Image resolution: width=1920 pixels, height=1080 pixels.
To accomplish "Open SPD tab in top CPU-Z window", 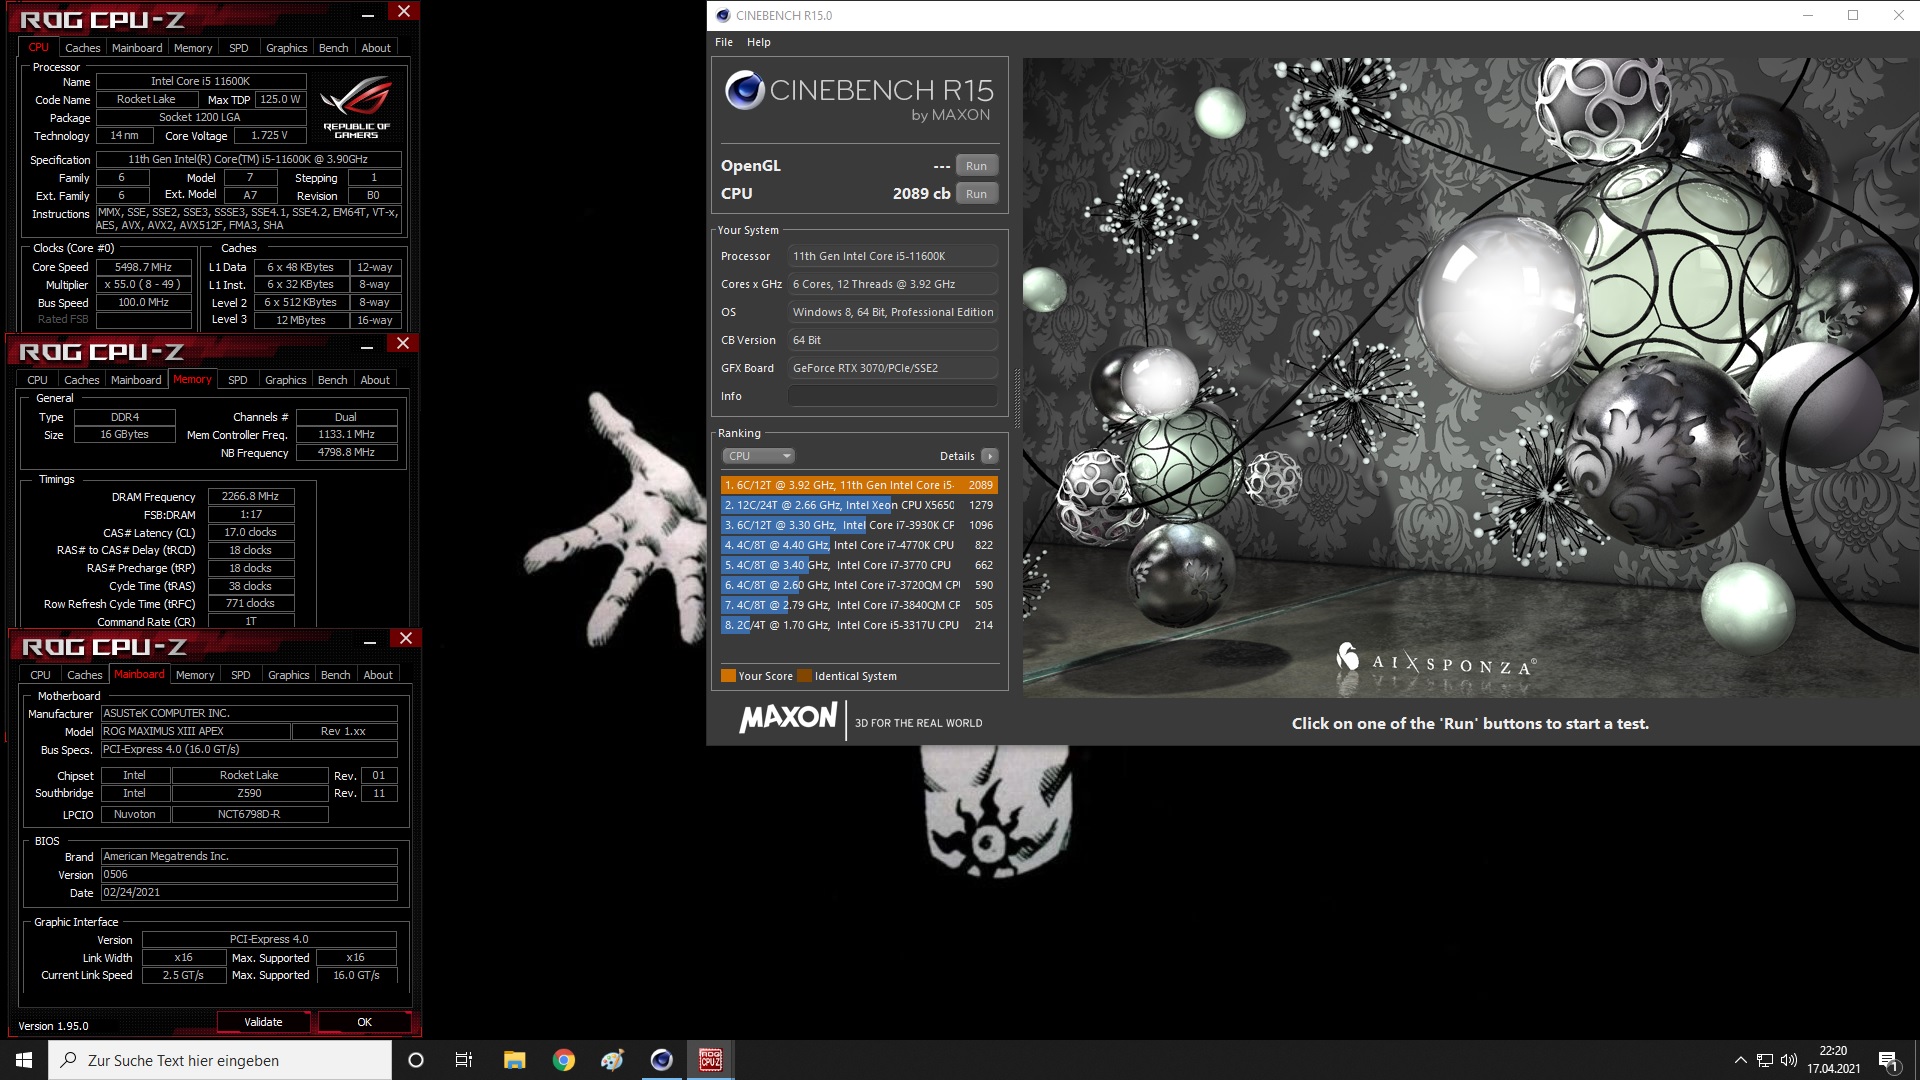I will pyautogui.click(x=239, y=48).
